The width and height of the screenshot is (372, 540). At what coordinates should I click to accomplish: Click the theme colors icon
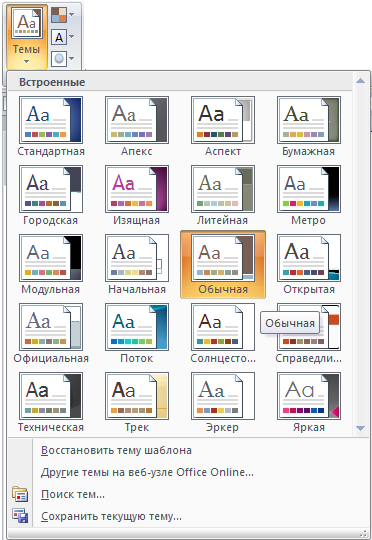click(x=59, y=15)
